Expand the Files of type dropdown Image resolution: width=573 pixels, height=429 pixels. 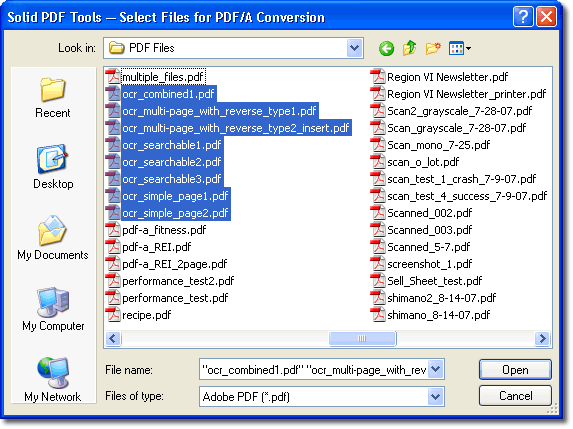tap(436, 396)
